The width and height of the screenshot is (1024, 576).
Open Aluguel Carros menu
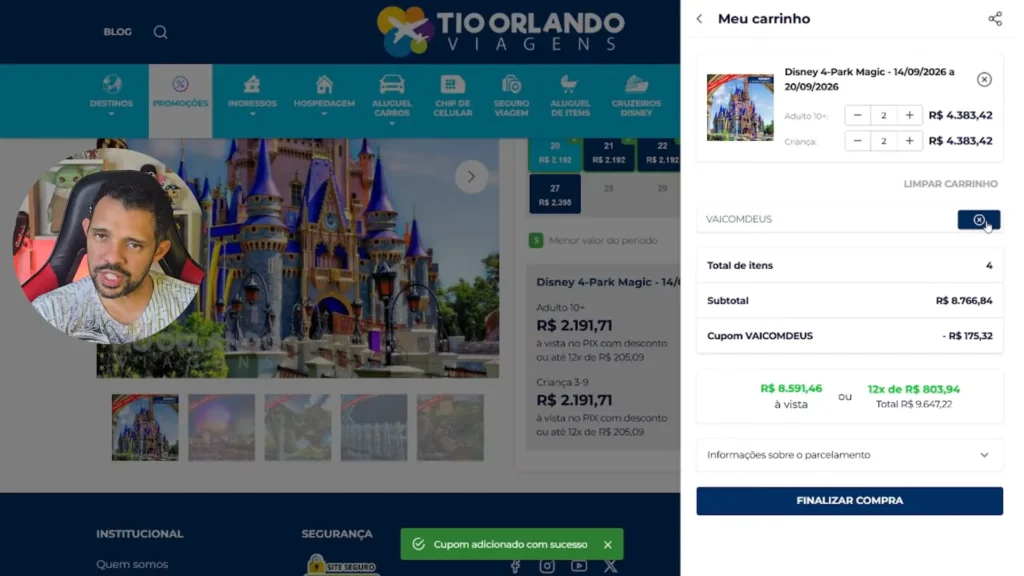[392, 99]
